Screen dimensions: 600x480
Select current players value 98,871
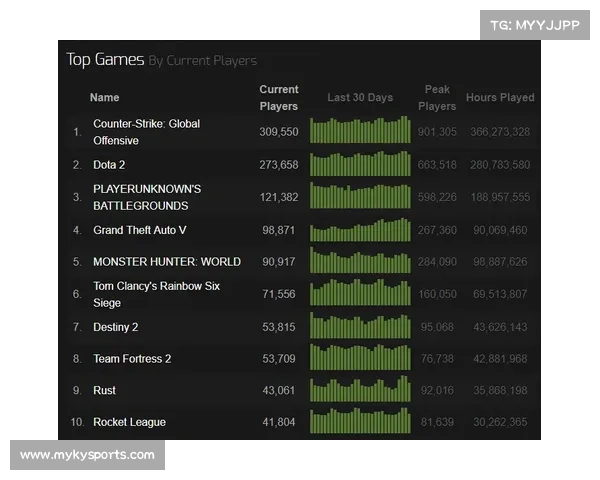[279, 230]
